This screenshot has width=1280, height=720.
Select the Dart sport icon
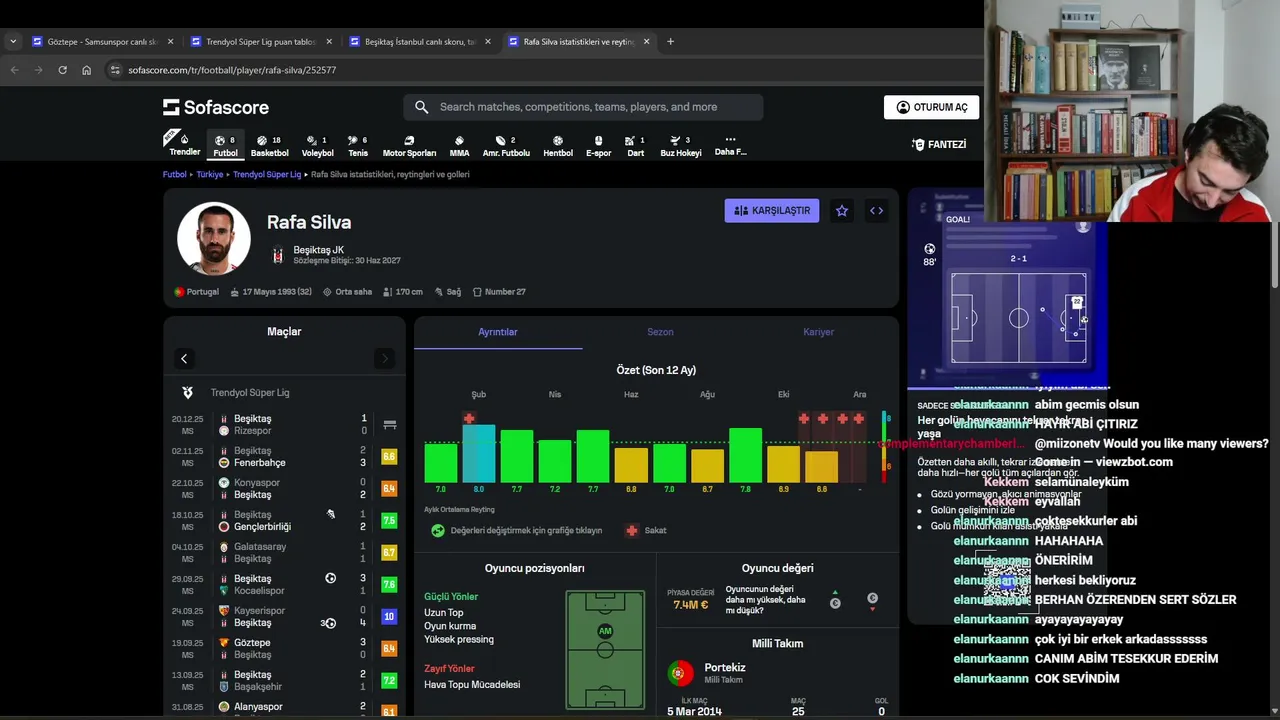click(635, 146)
